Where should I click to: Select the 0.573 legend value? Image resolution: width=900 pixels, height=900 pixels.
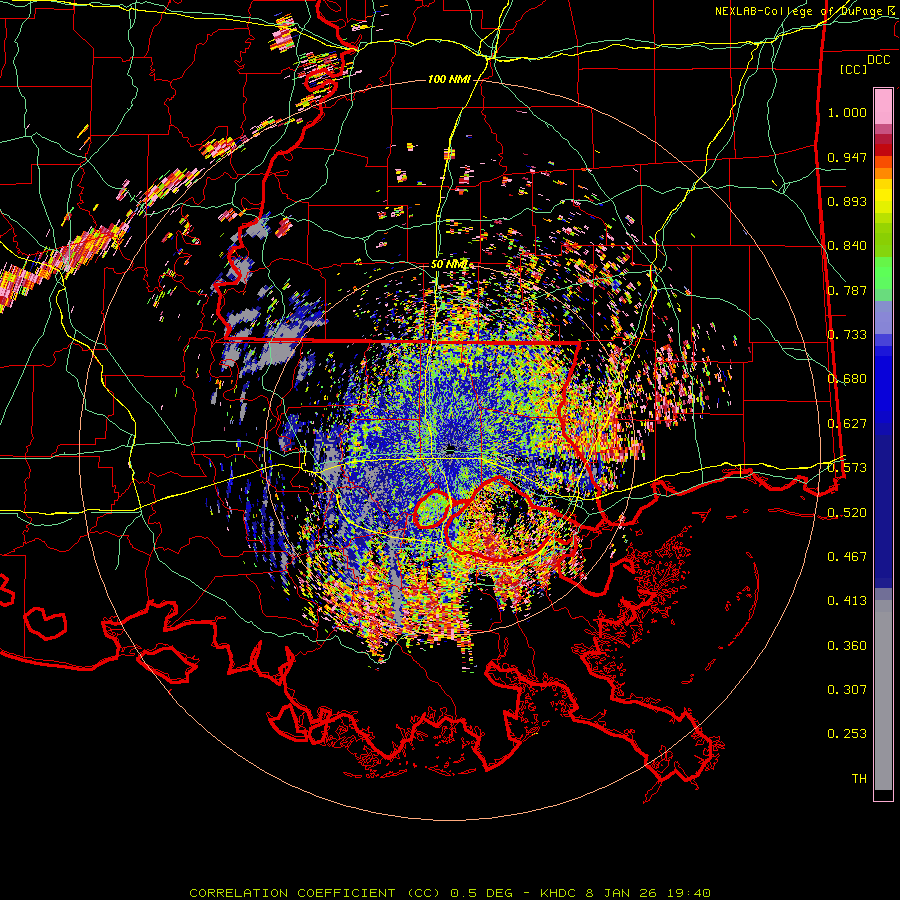click(847, 468)
